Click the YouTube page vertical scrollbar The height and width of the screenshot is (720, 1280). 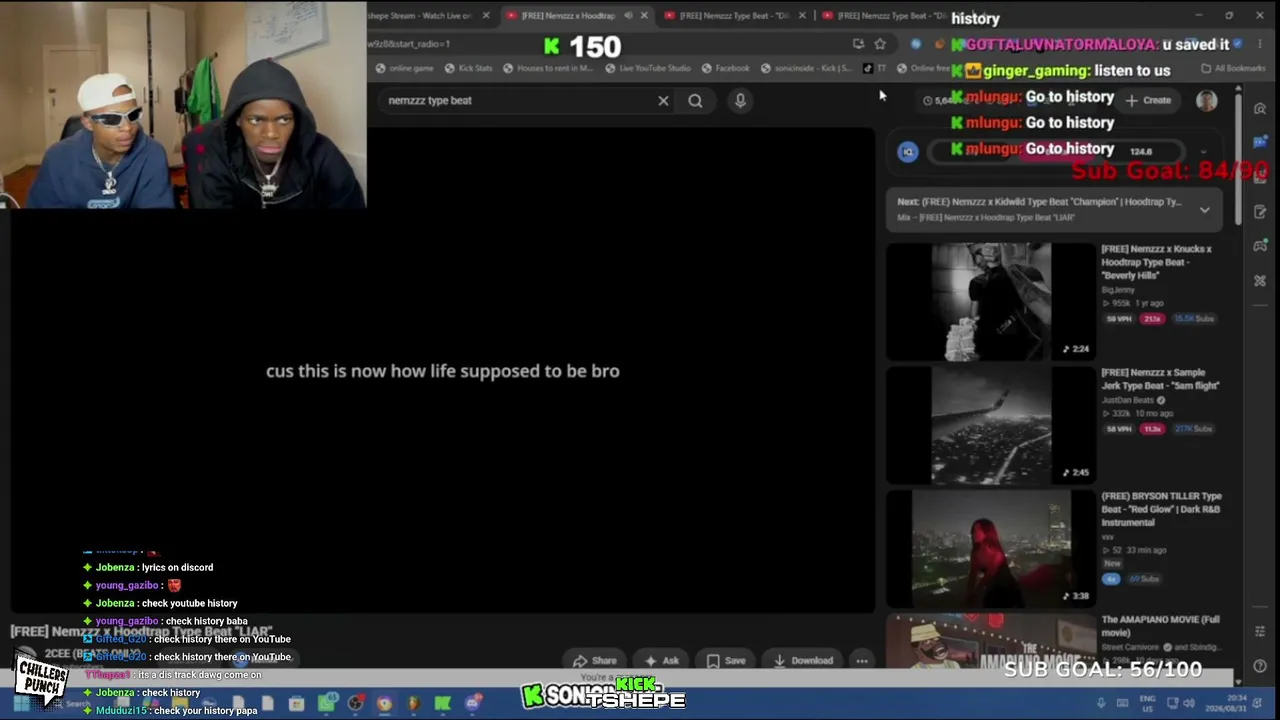click(1238, 155)
